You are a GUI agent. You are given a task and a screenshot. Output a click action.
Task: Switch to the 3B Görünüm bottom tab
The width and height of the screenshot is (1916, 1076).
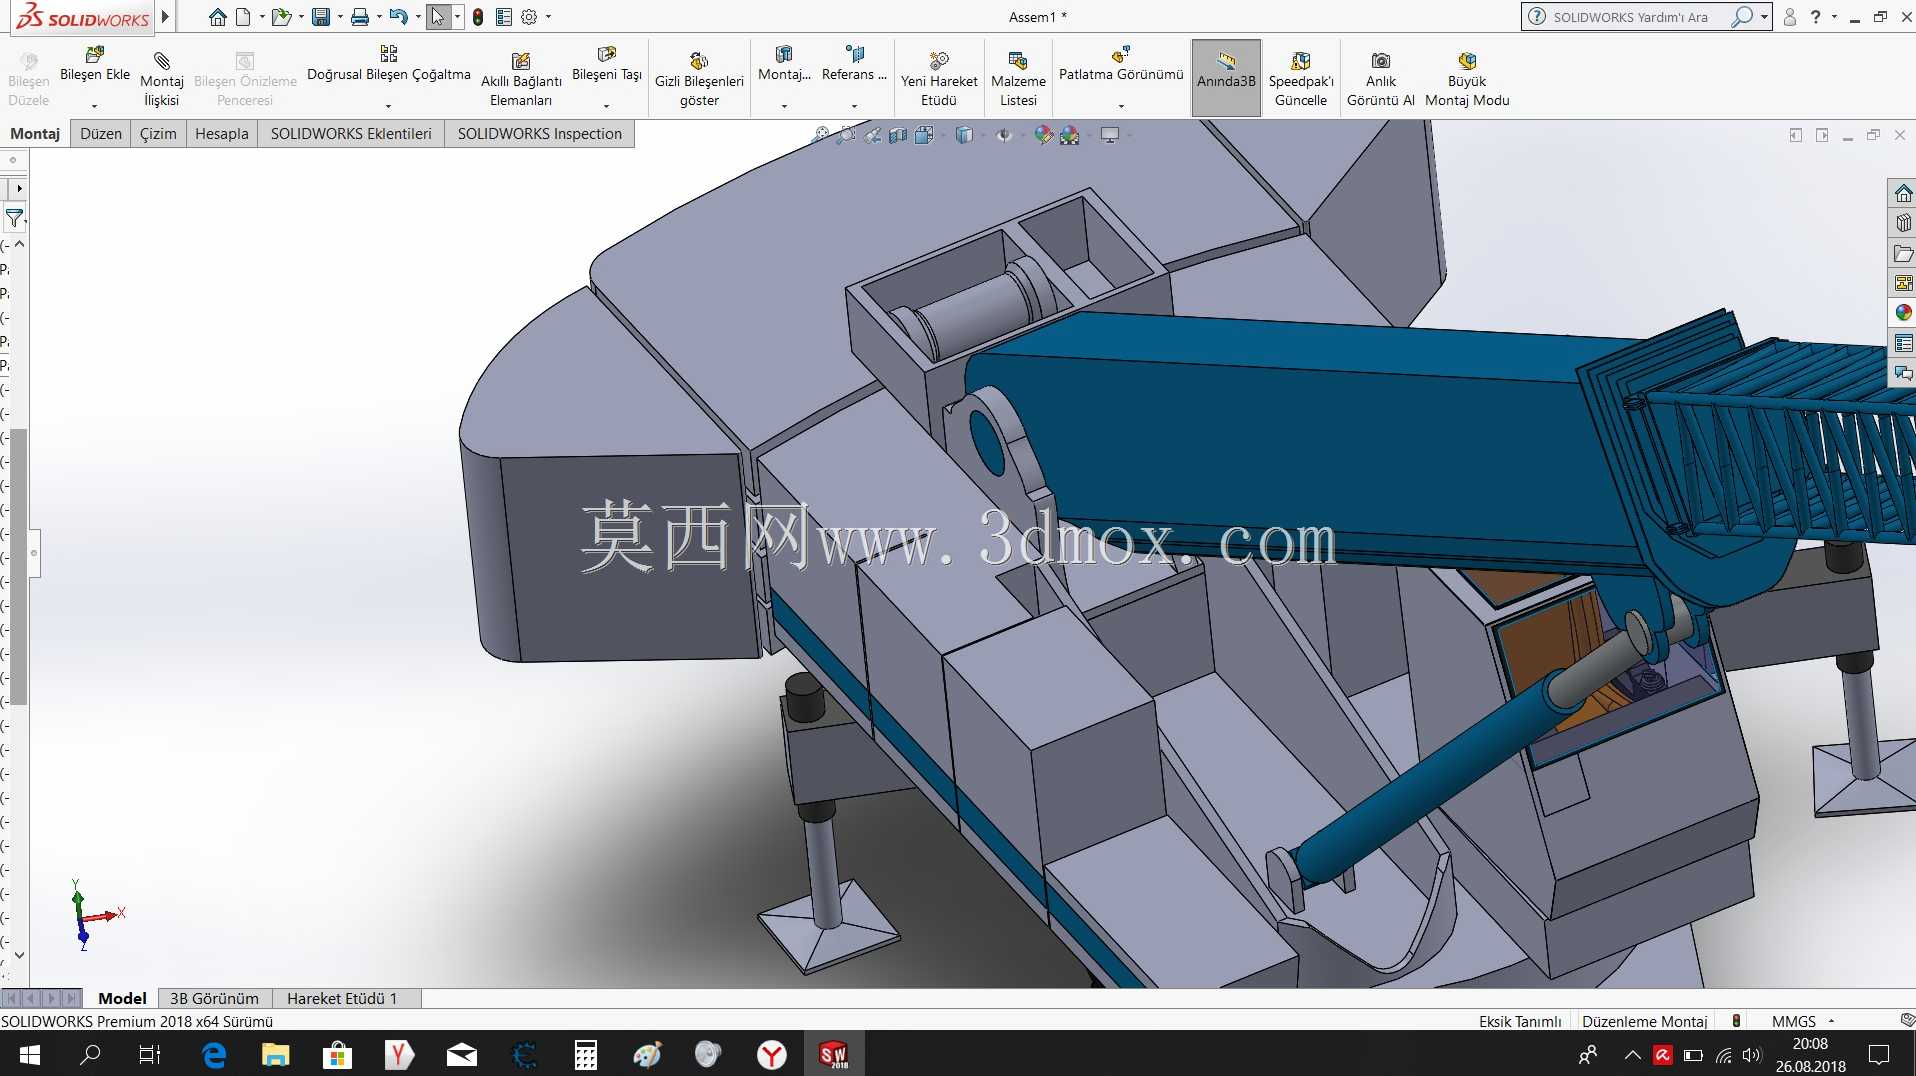tap(214, 998)
